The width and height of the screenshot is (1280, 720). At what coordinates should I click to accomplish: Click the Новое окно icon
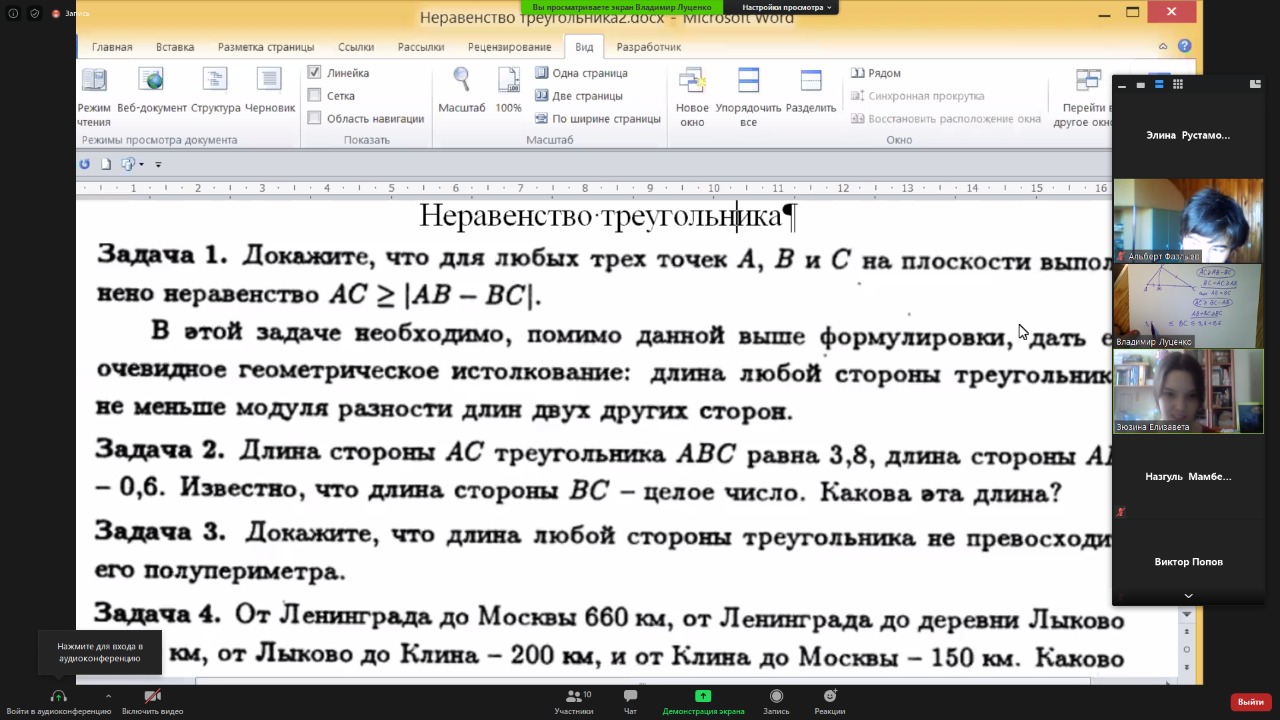pos(691,81)
